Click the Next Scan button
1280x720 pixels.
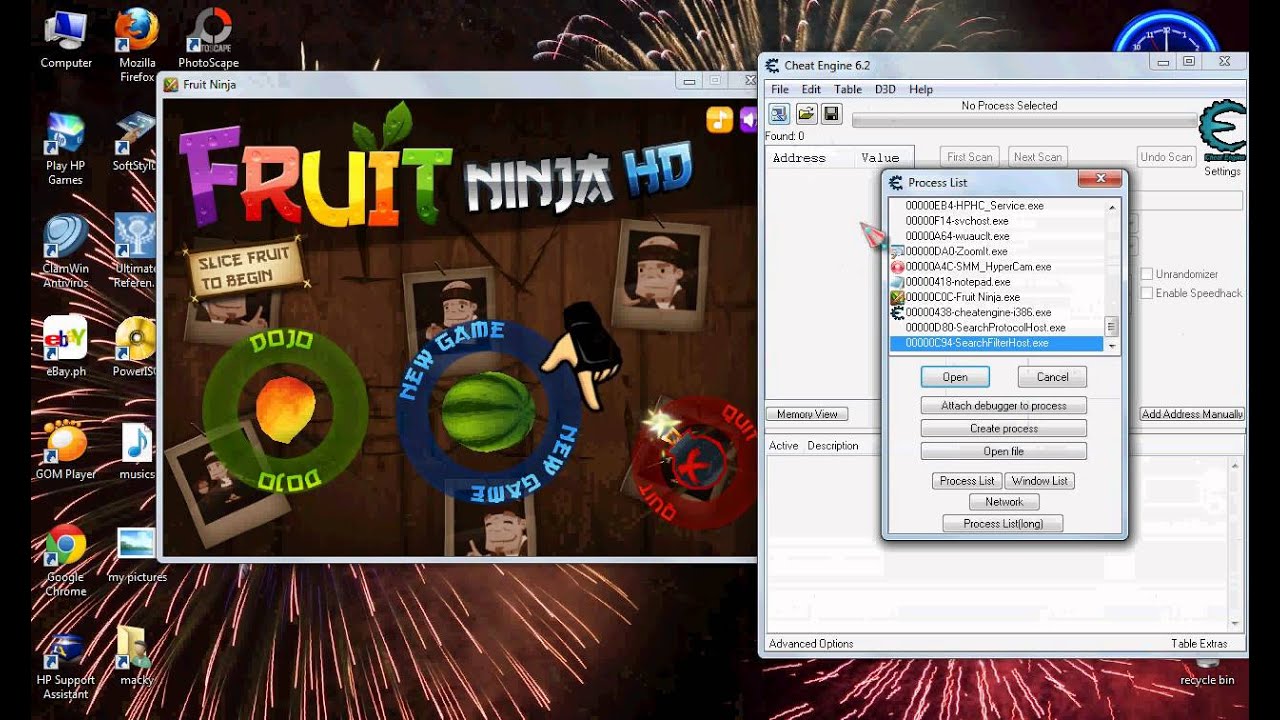click(1037, 157)
